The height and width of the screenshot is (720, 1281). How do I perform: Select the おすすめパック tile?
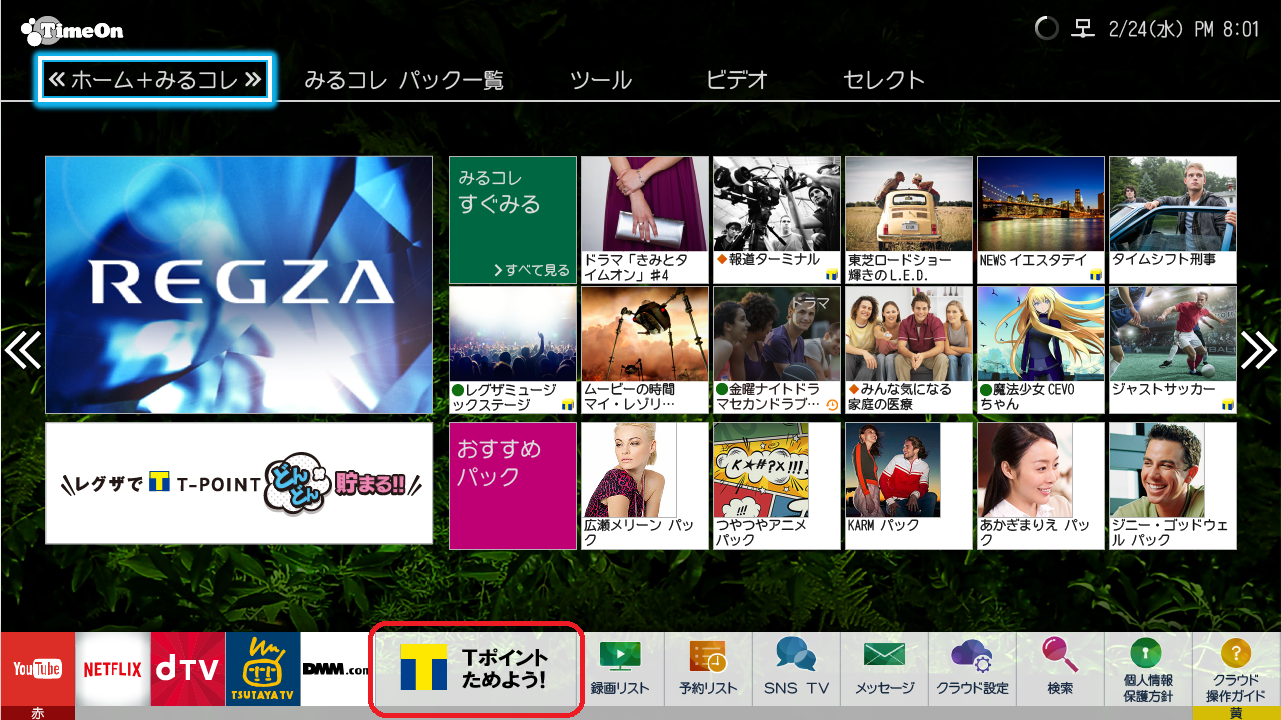tap(513, 486)
